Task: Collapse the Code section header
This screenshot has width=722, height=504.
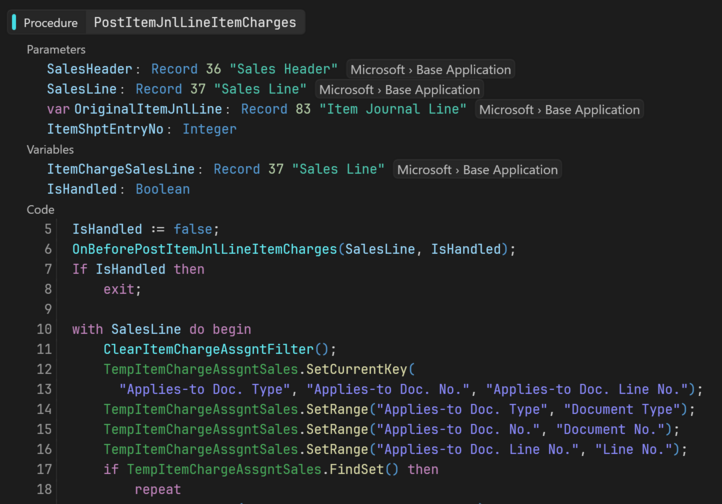Action: point(40,209)
